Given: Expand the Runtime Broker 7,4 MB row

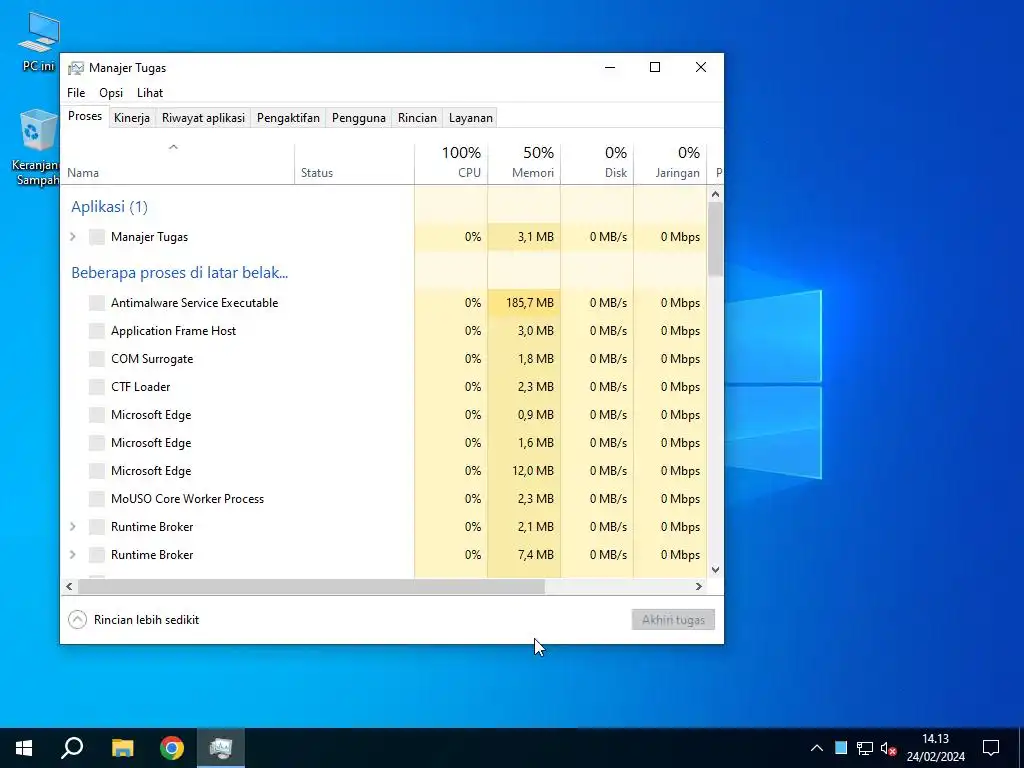Looking at the screenshot, I should pos(73,555).
